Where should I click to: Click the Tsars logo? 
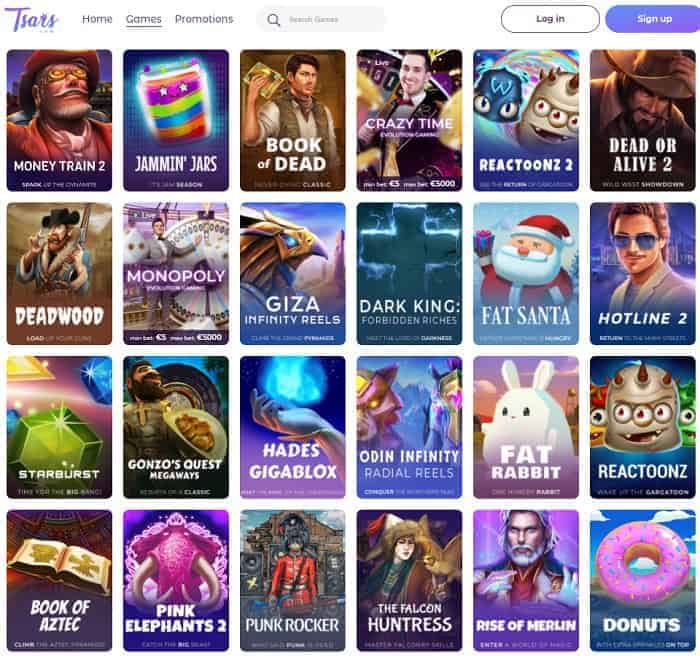(x=31, y=20)
